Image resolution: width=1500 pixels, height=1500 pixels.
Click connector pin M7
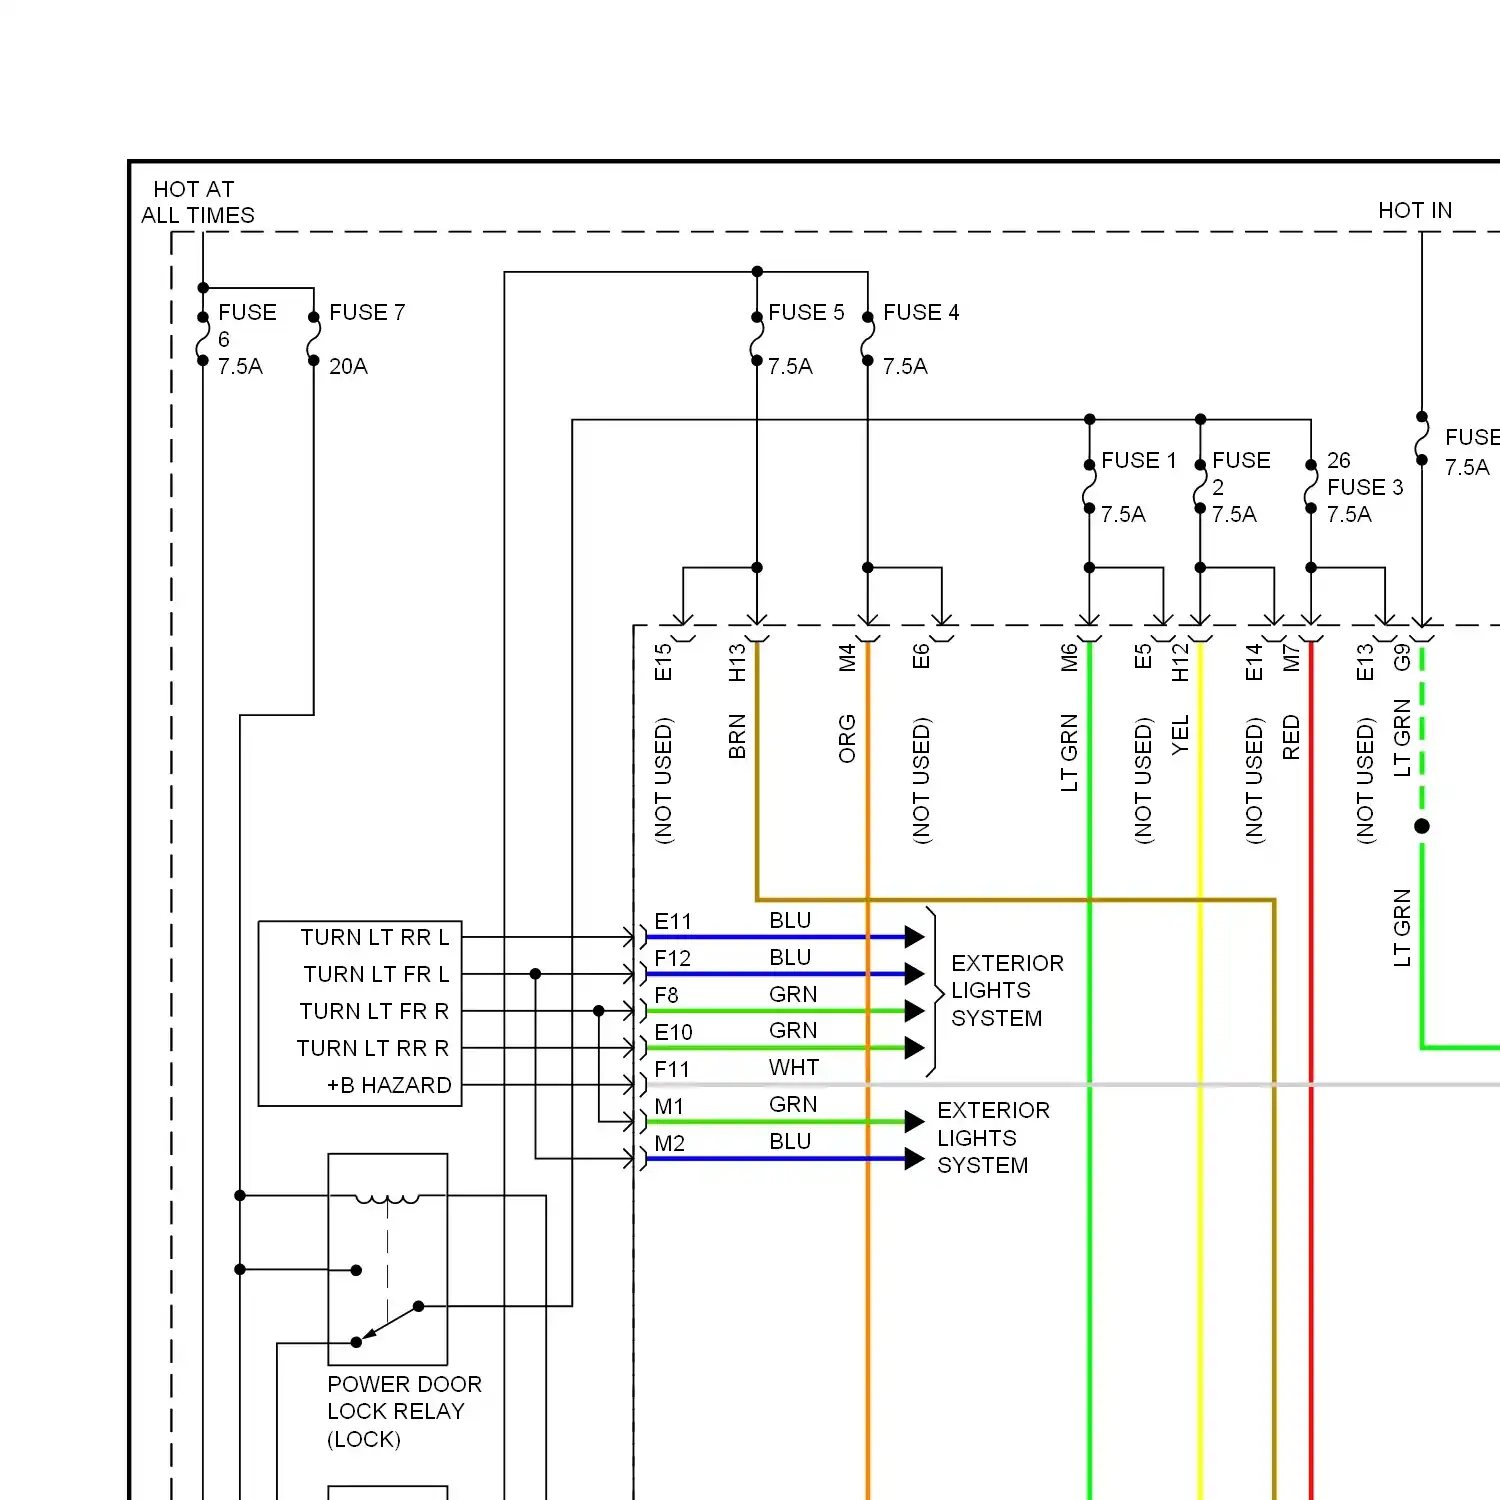click(x=1291, y=657)
